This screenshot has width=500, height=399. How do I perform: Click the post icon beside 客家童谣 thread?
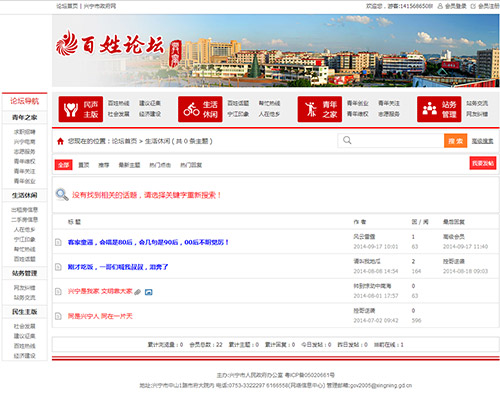(58, 242)
